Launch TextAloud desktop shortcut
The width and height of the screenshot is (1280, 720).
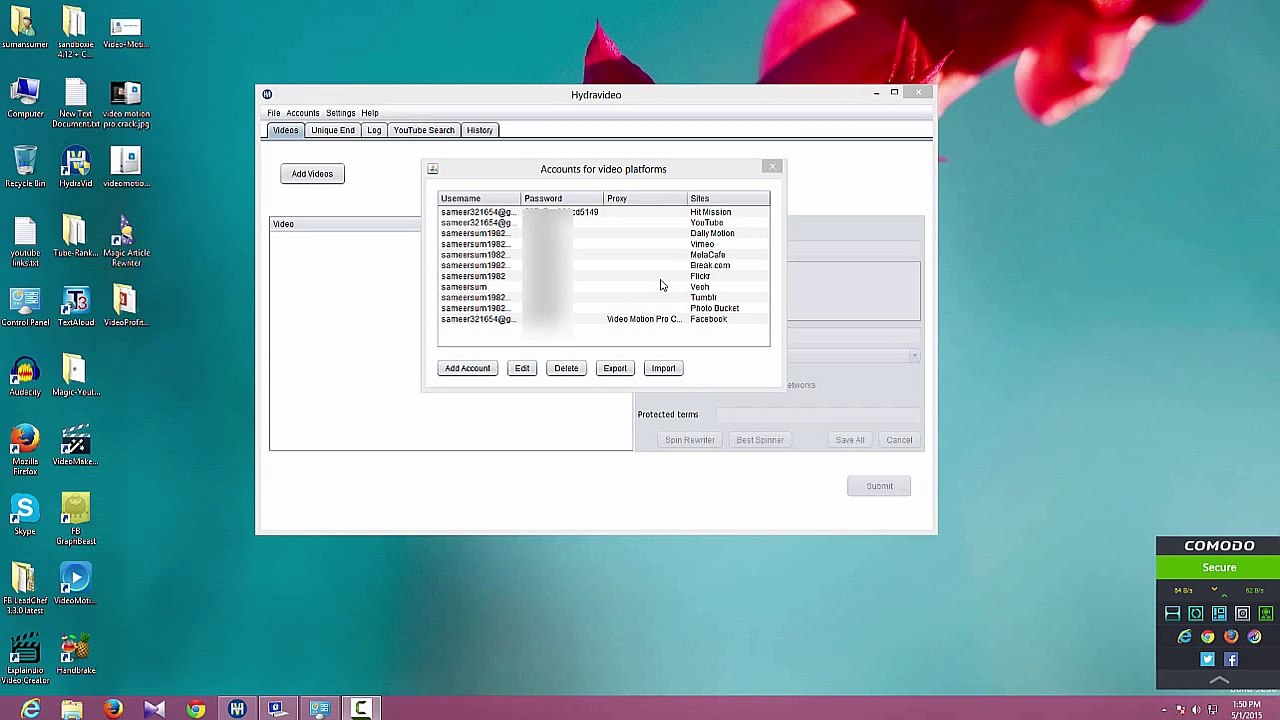point(75,306)
